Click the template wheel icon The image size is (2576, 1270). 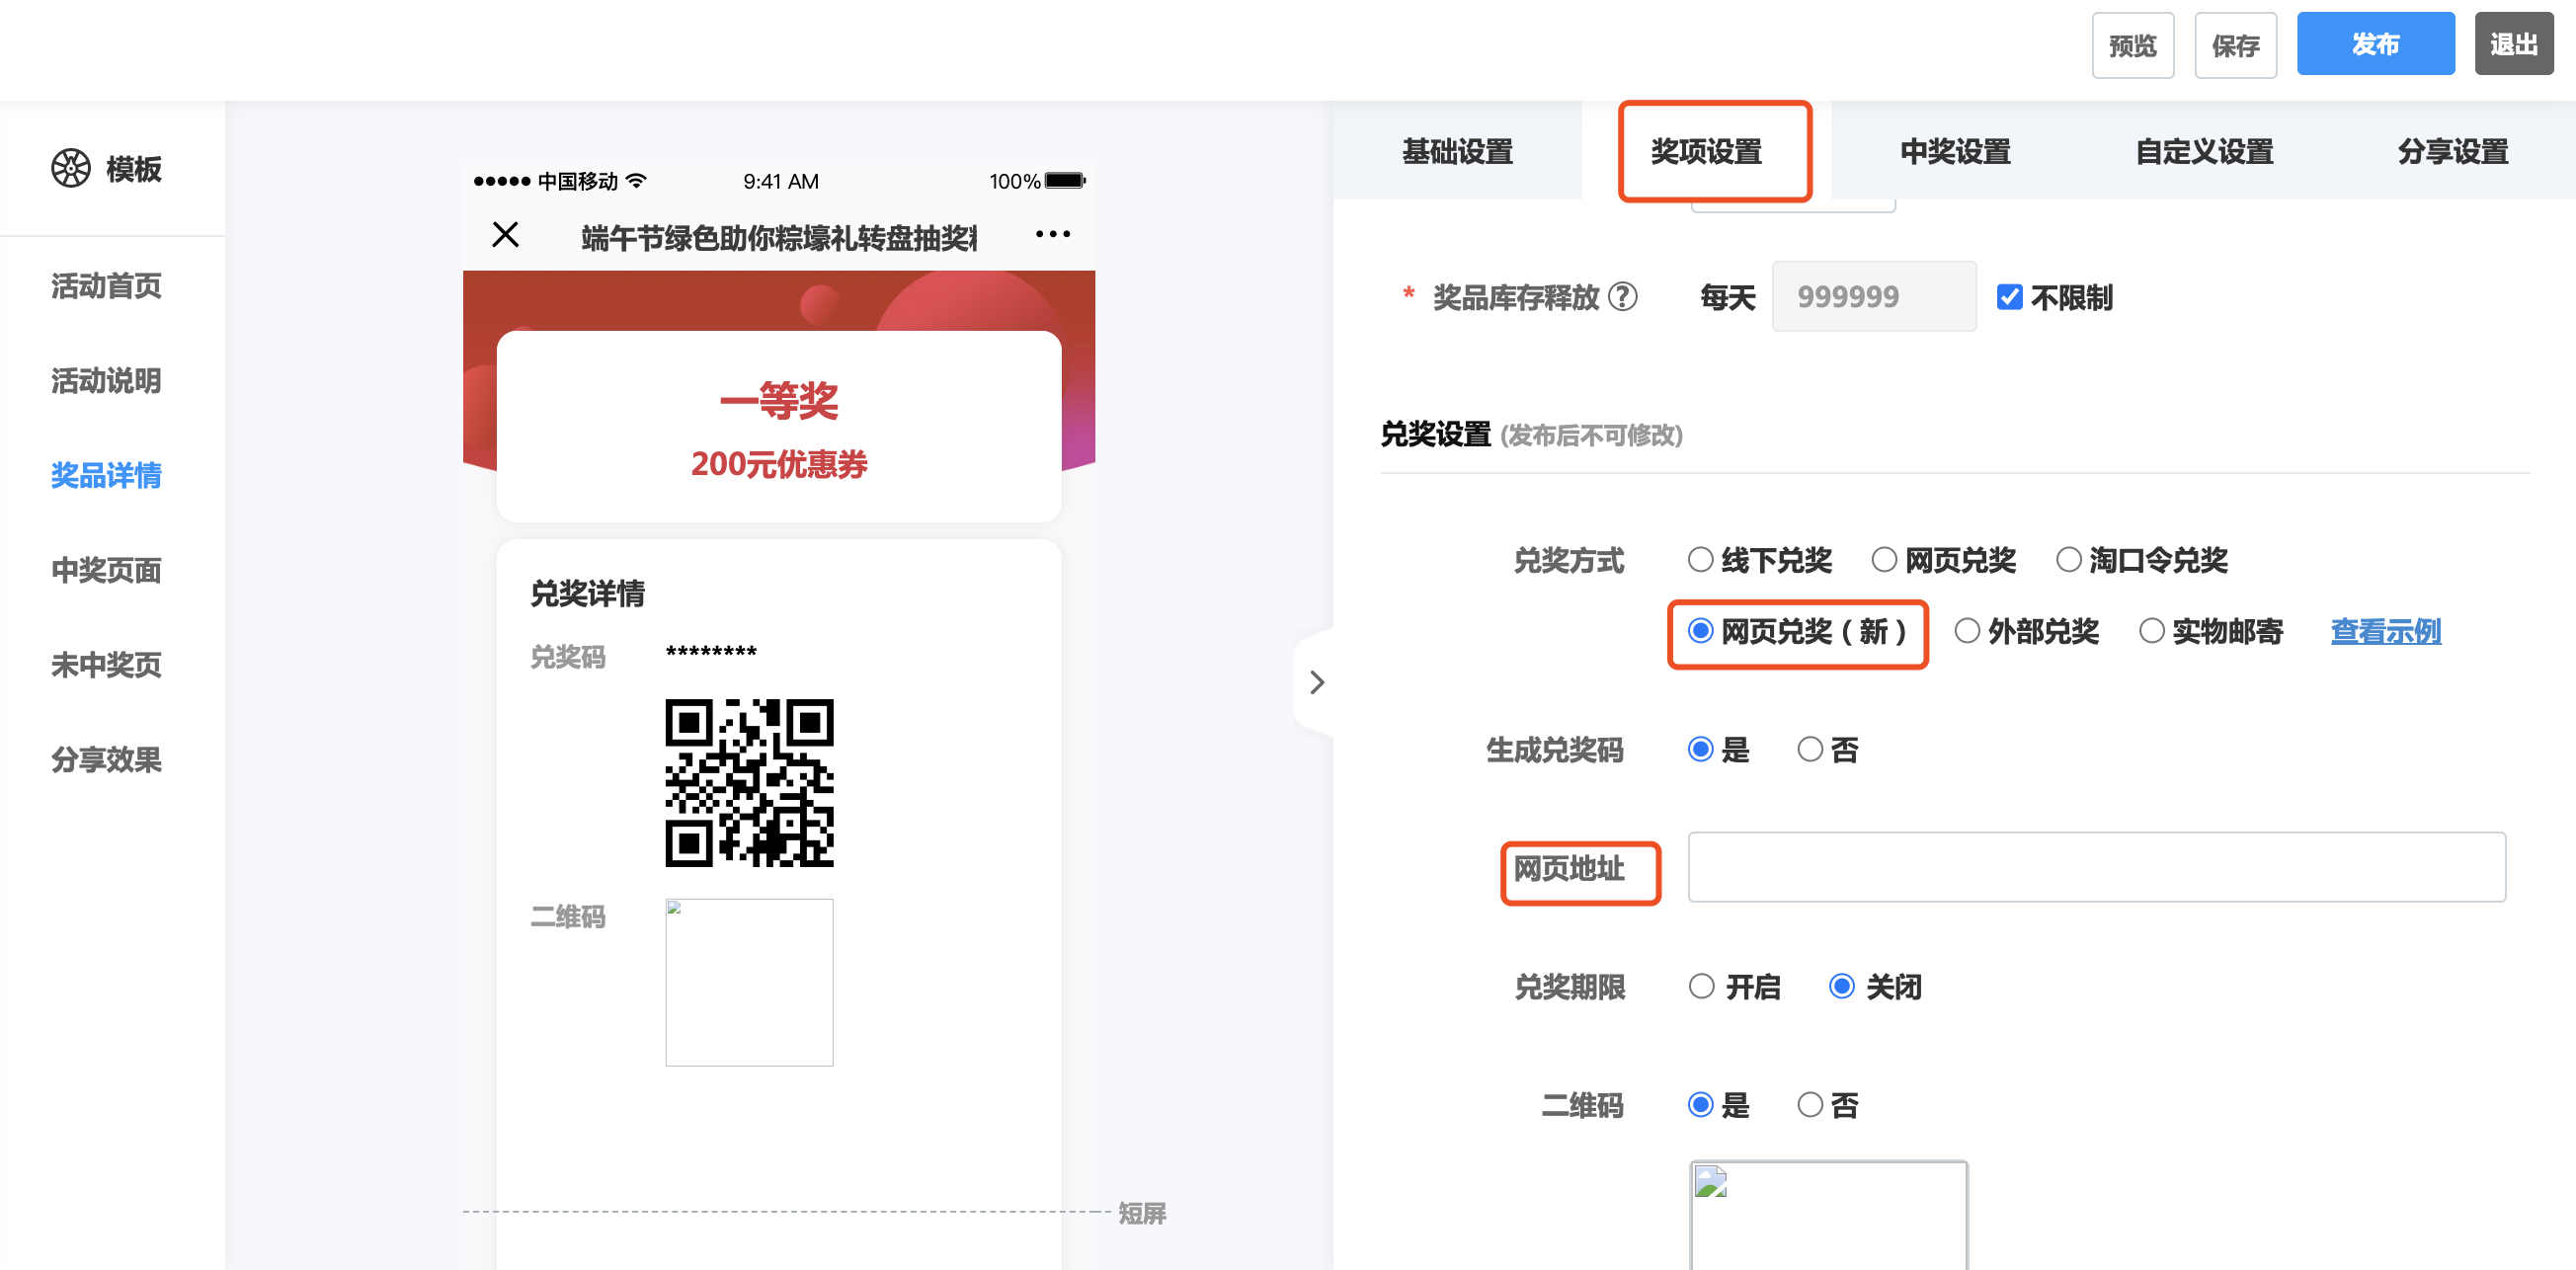point(70,168)
